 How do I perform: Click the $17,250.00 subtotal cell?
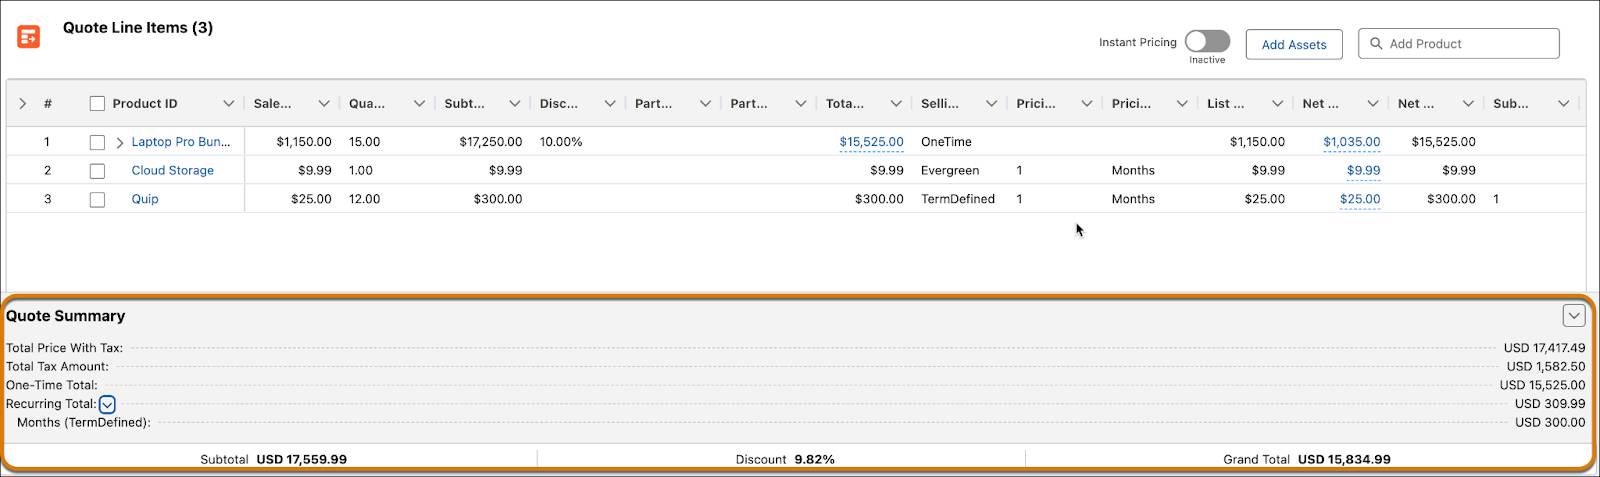(x=491, y=142)
